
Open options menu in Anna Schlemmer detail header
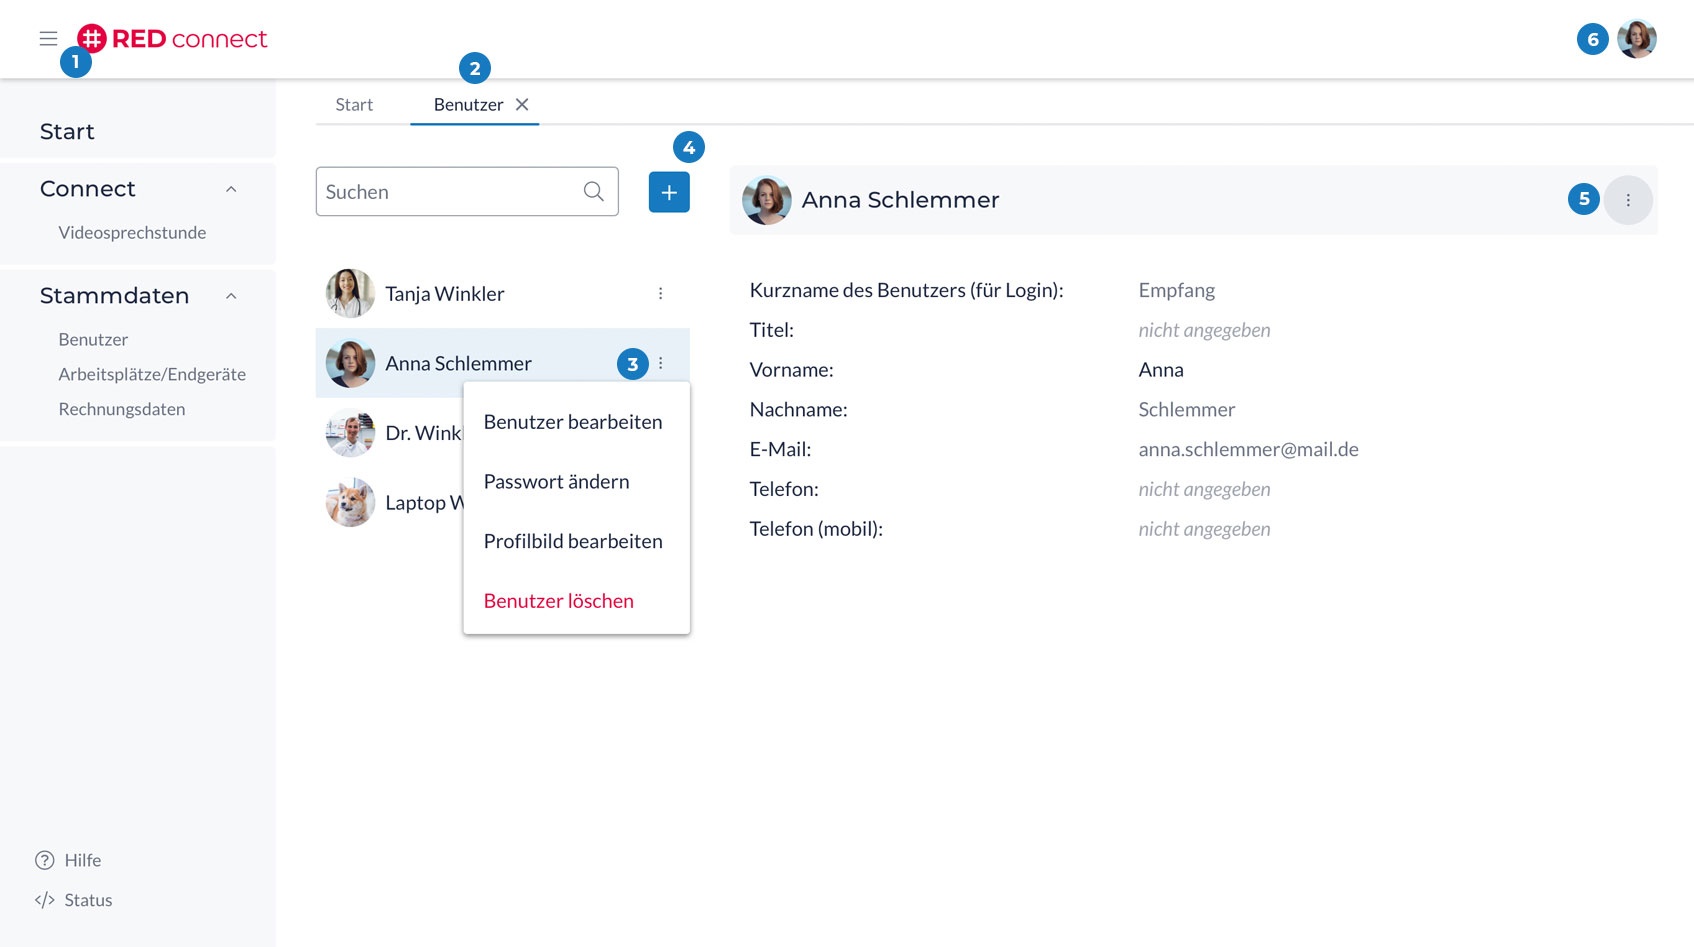coord(1628,200)
